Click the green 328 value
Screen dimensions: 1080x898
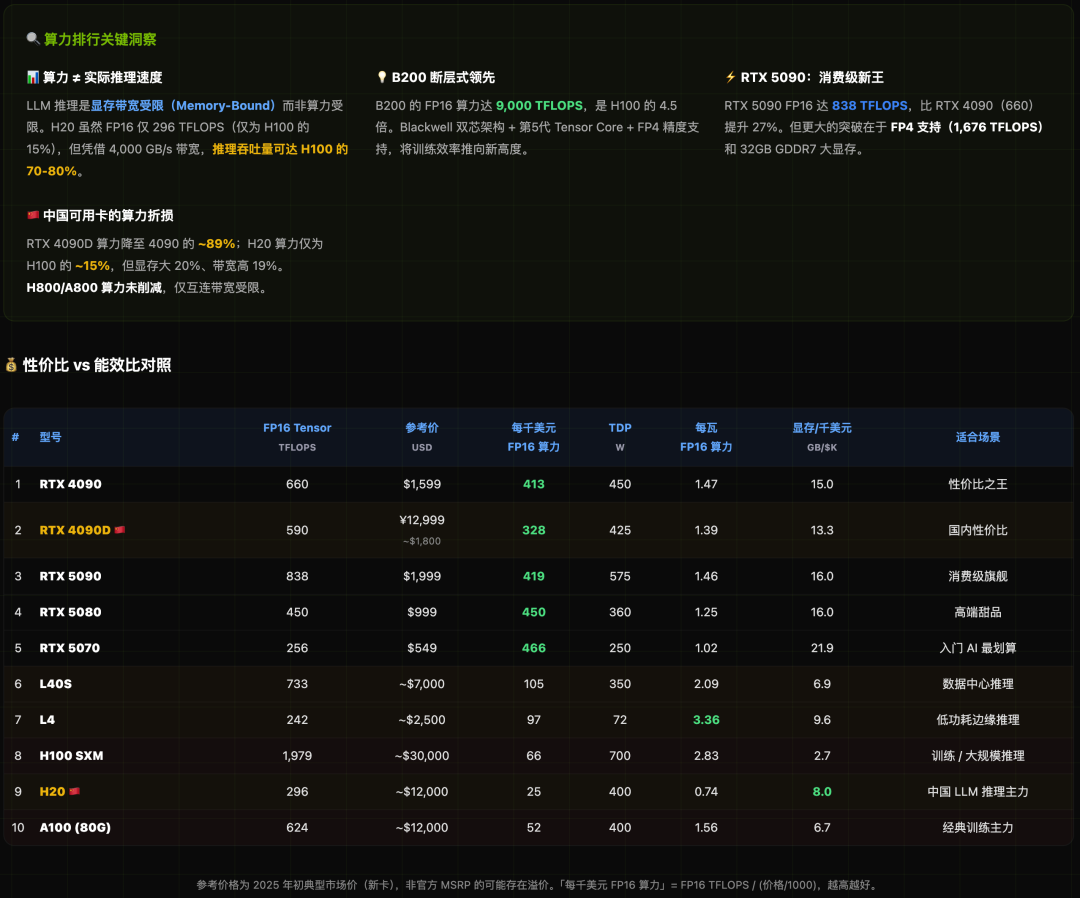point(533,530)
